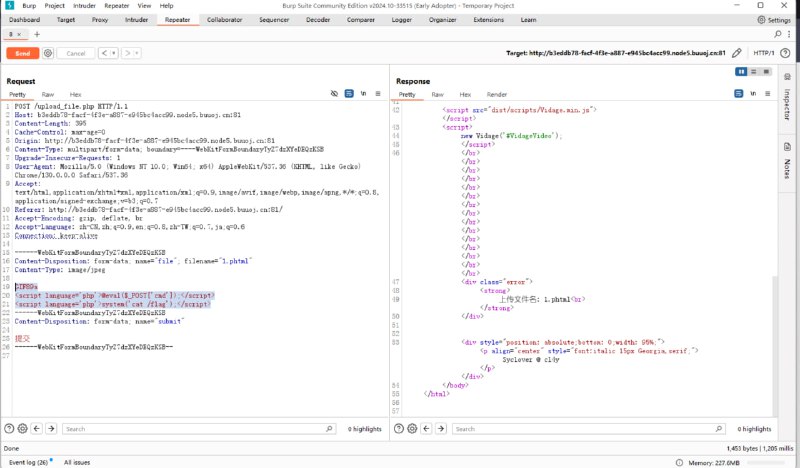Click the request search settings gear icon
Screen dimensions: 800x468
(x=23, y=428)
